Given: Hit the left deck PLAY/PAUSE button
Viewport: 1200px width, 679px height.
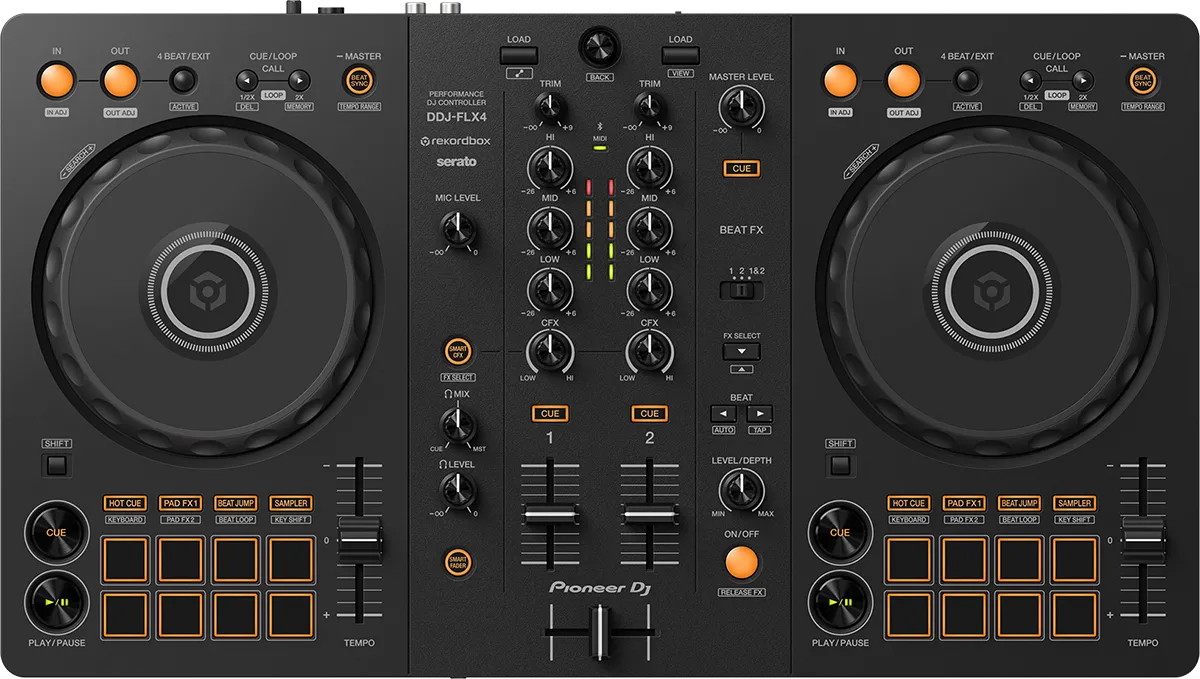Looking at the screenshot, I should click(56, 602).
